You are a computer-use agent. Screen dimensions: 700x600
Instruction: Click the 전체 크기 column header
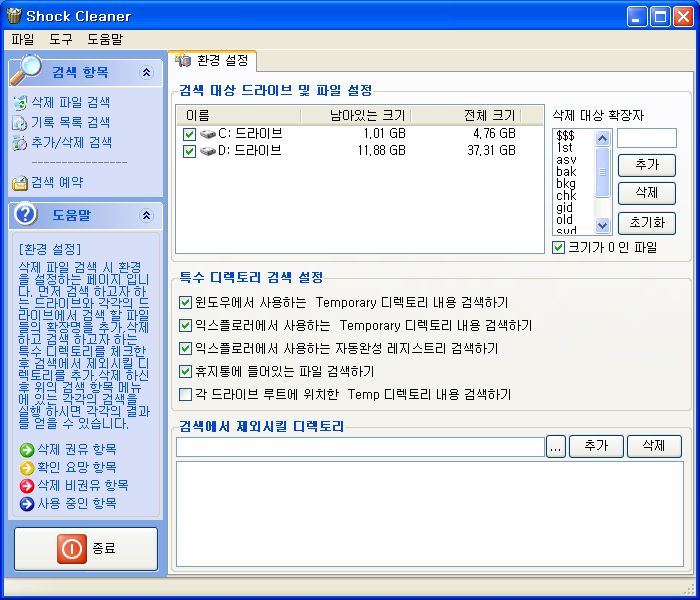pyautogui.click(x=466, y=116)
